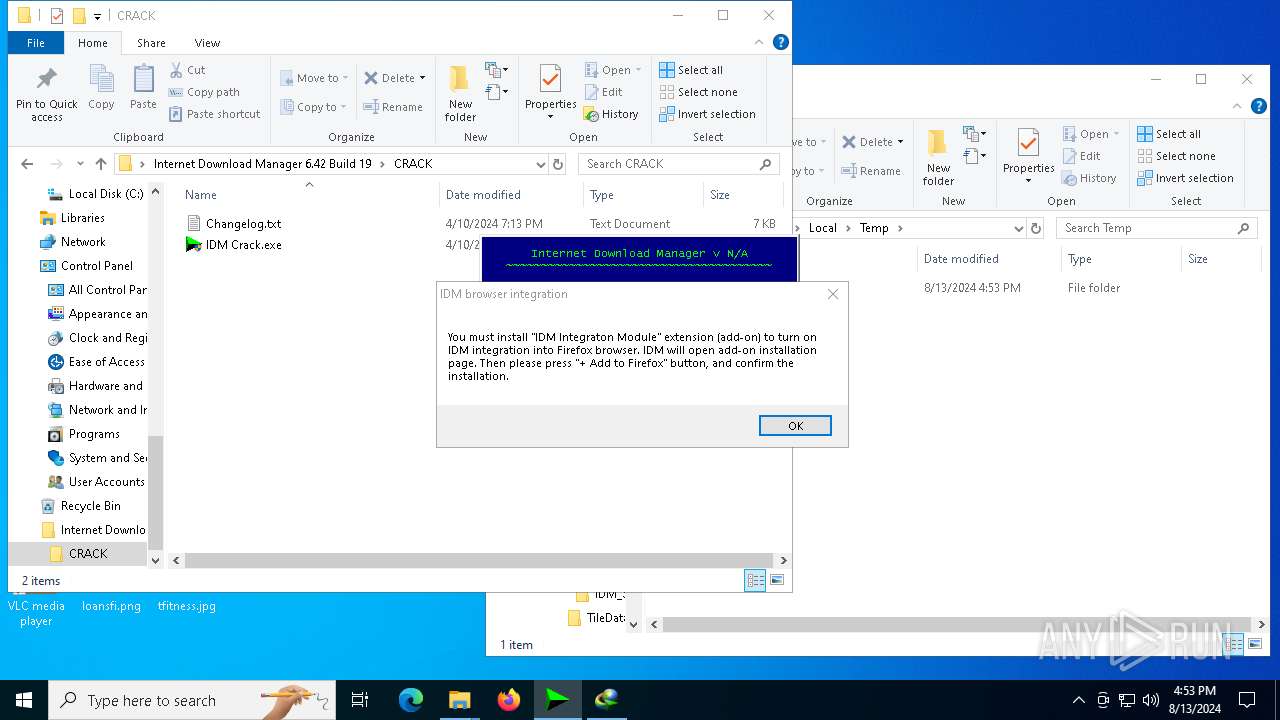Open Microsoft Edge from taskbar
The height and width of the screenshot is (720, 1280).
coord(411,700)
